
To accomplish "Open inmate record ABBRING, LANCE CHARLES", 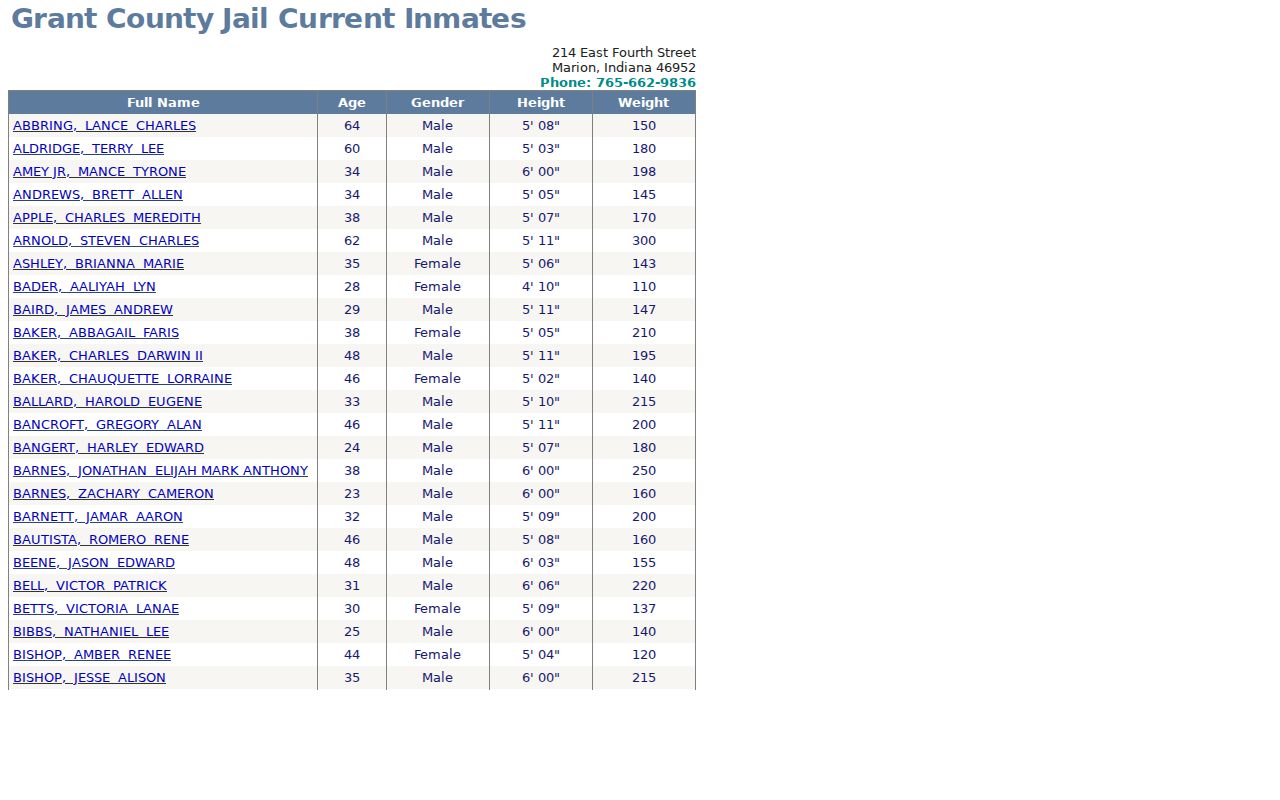I will [104, 126].
